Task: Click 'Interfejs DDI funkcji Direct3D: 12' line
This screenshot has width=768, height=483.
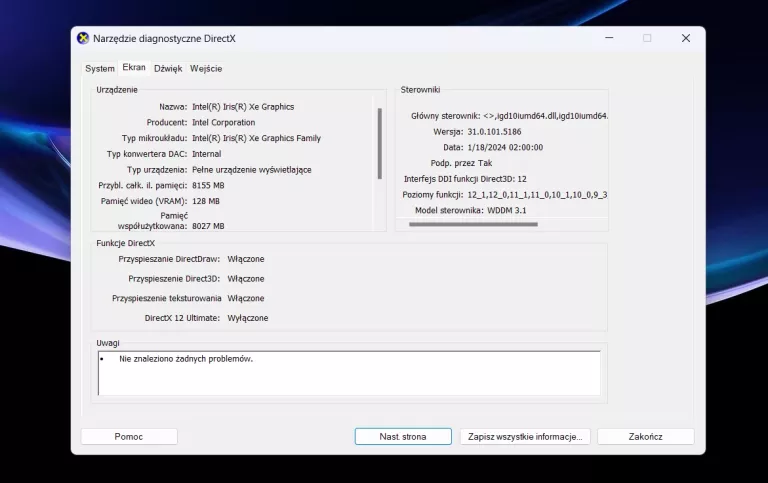Action: (x=465, y=179)
